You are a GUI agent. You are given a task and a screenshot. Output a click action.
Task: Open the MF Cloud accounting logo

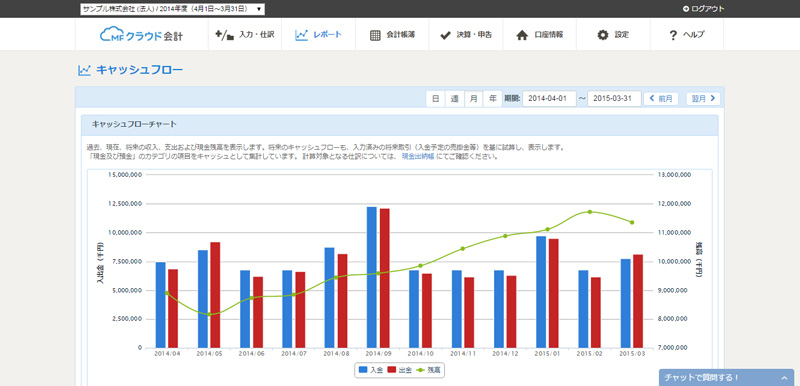click(x=141, y=35)
